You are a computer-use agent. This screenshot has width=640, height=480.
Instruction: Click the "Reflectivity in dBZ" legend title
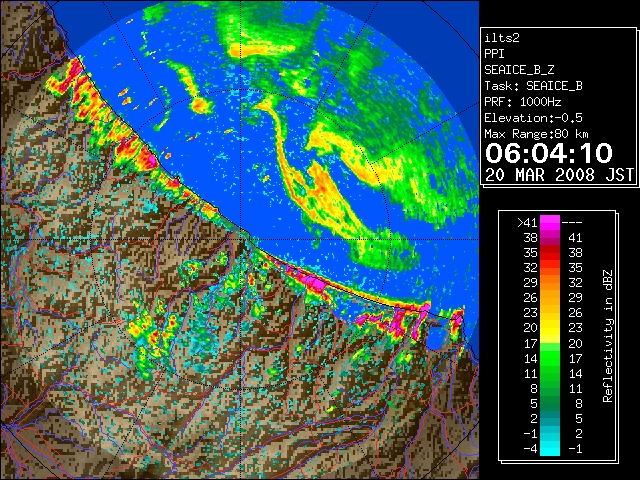[608, 336]
